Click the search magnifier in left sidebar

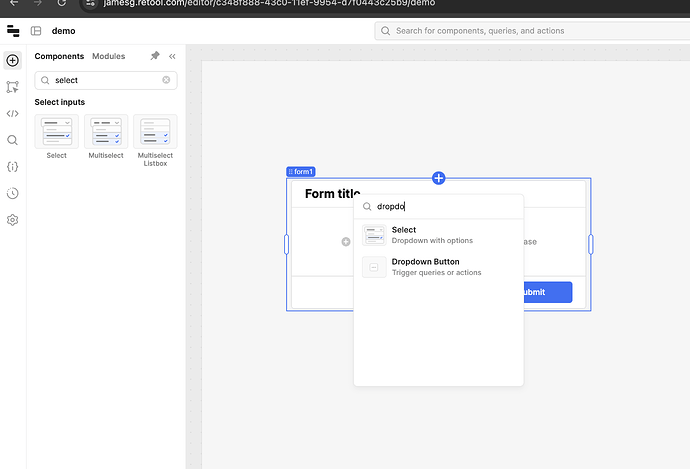(x=13, y=140)
